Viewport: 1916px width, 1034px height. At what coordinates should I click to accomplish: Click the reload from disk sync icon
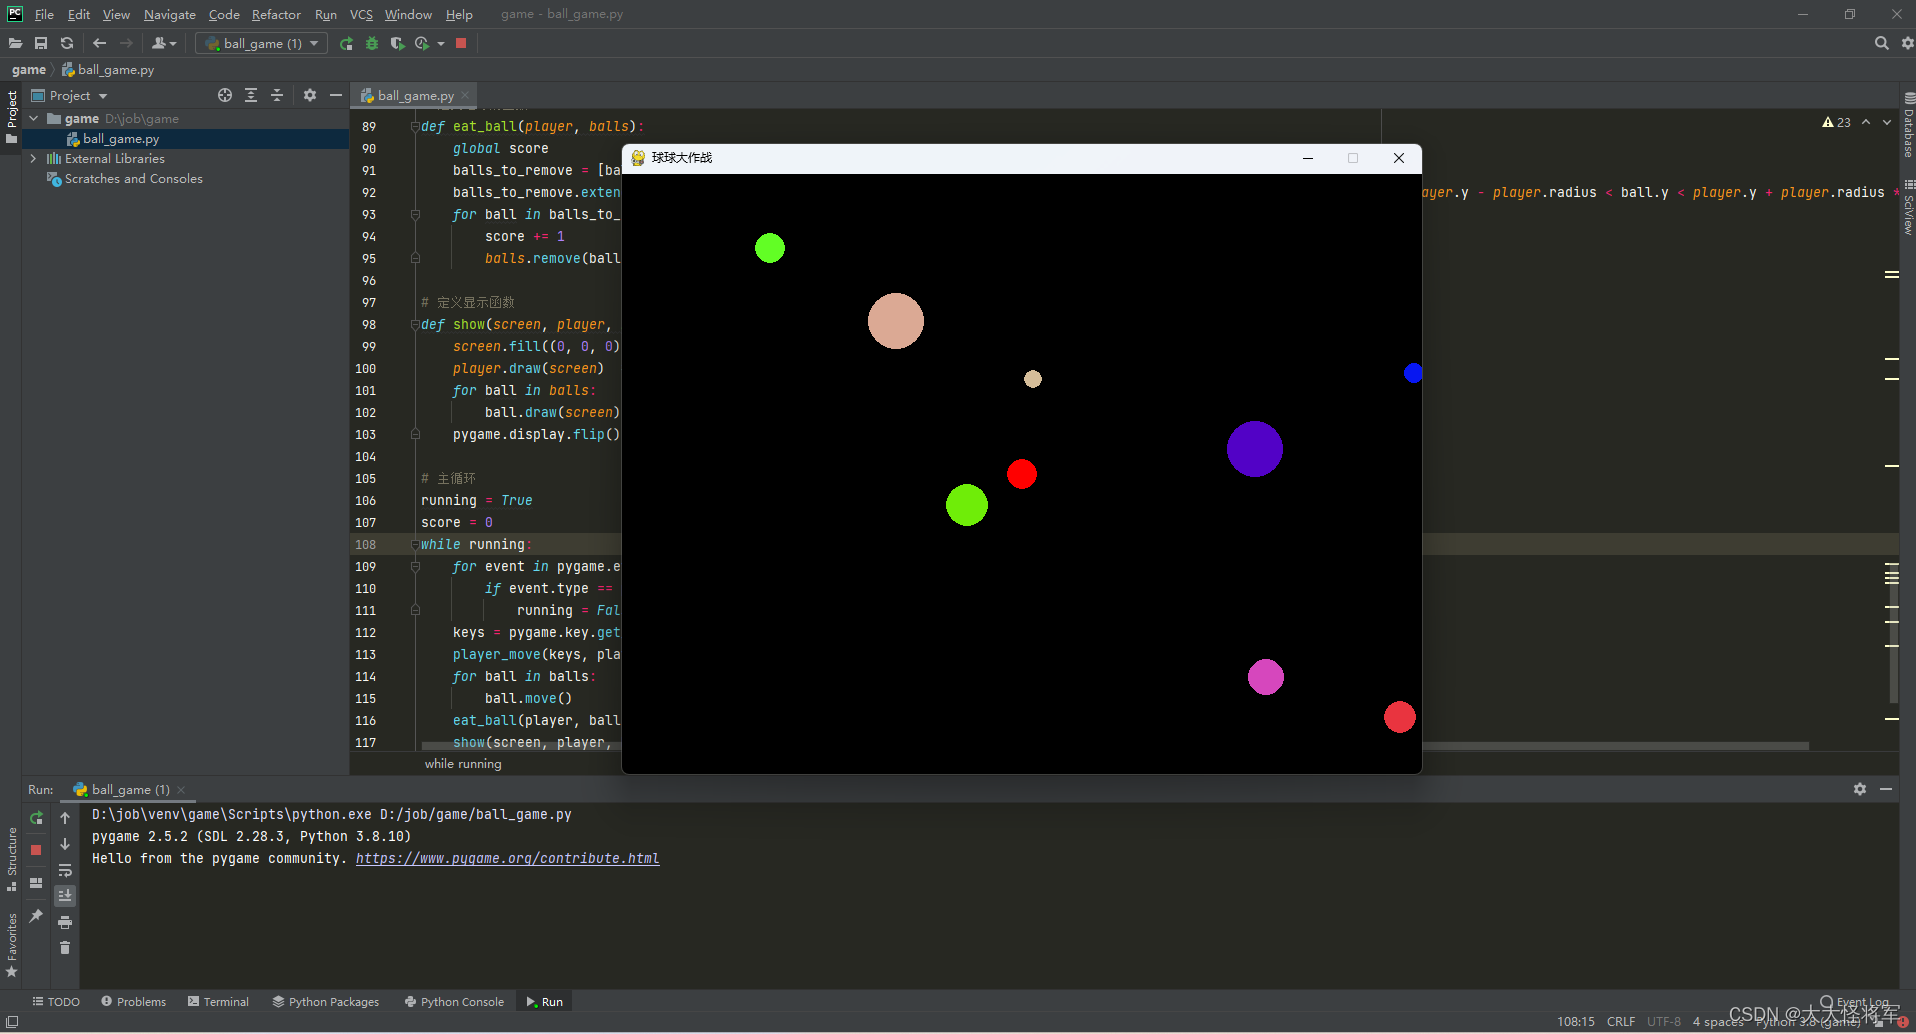67,43
